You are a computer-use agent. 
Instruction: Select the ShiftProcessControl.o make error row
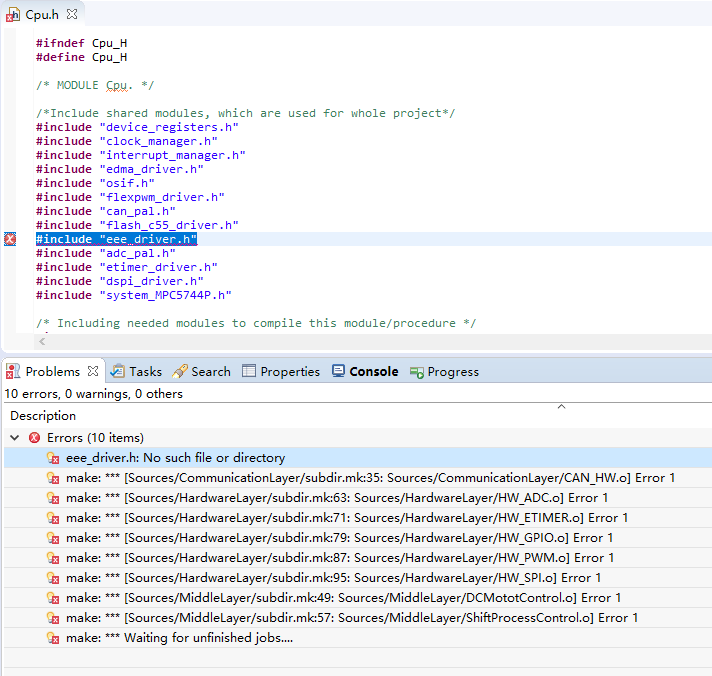358,617
